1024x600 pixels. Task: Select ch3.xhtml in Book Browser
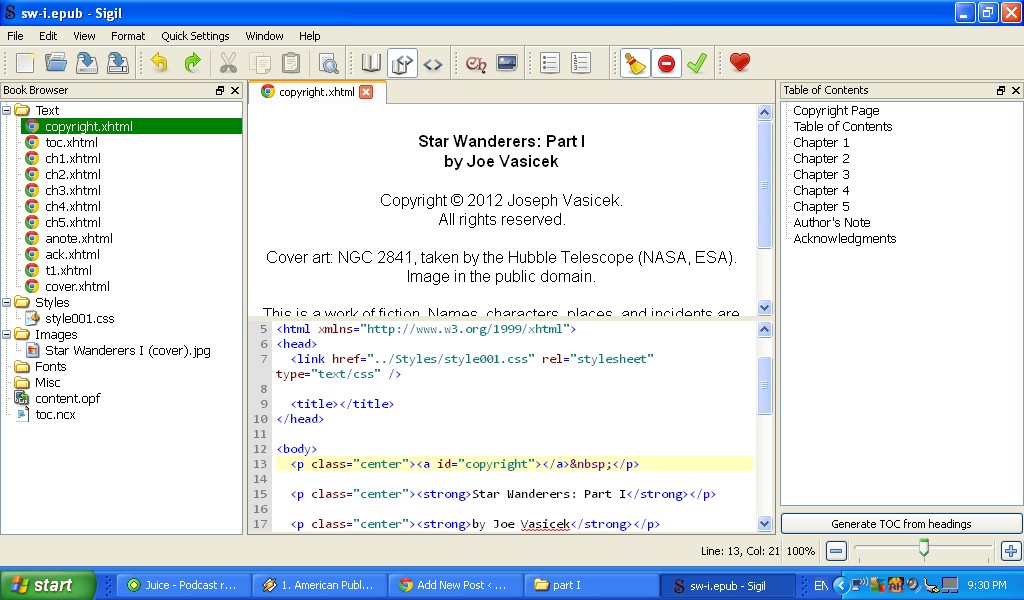72,190
